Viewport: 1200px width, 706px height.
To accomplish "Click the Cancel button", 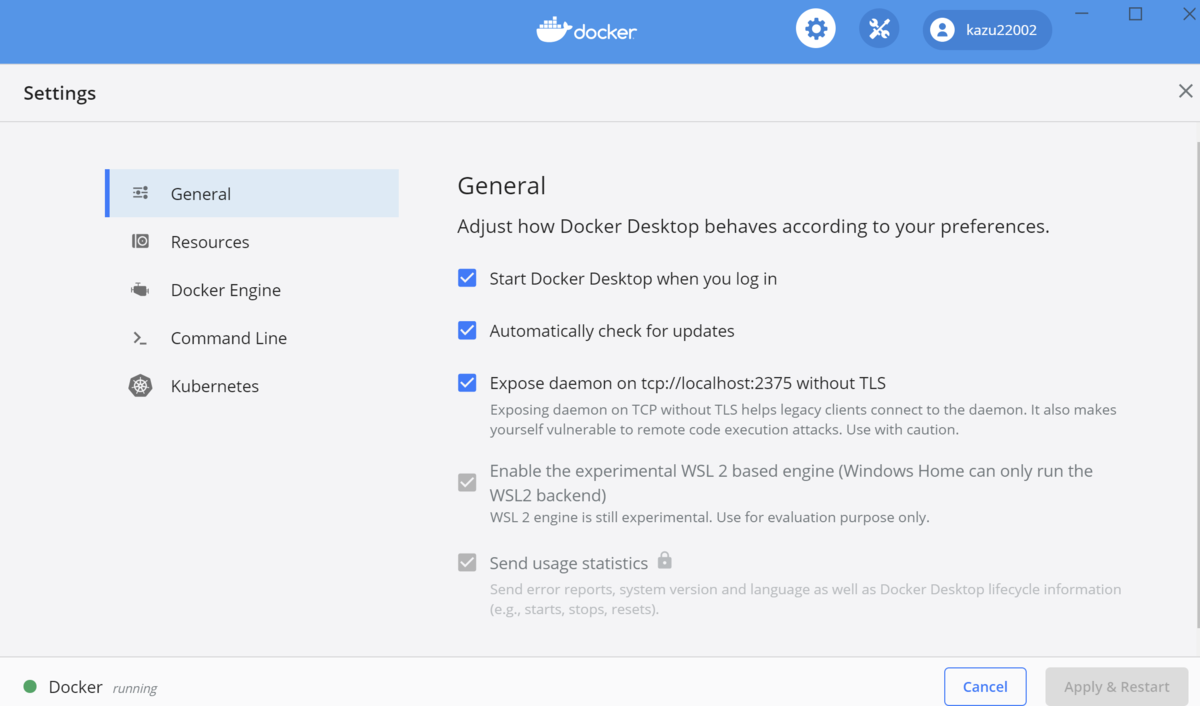I will click(x=985, y=687).
